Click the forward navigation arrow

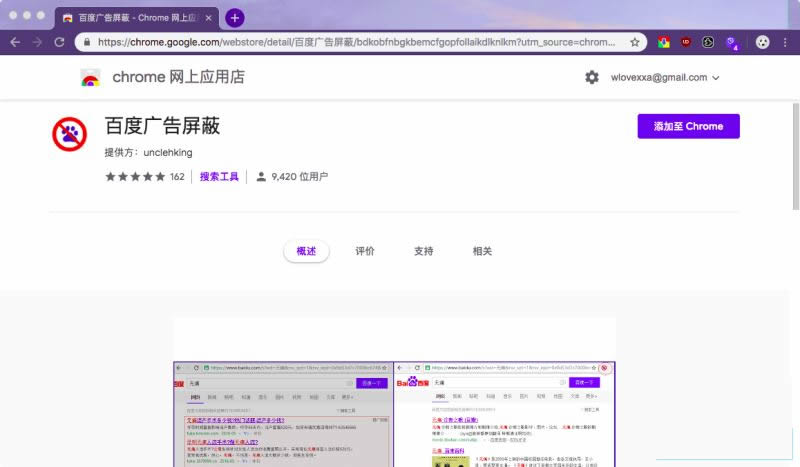(37, 42)
